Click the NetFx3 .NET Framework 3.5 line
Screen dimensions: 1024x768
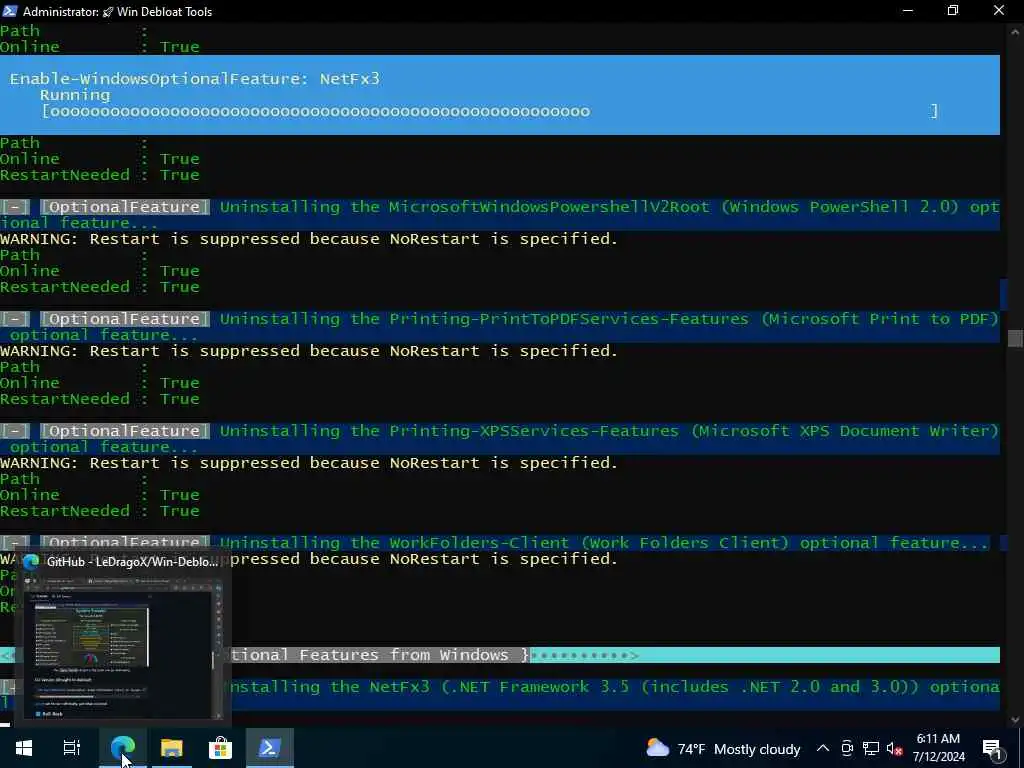click(500, 694)
